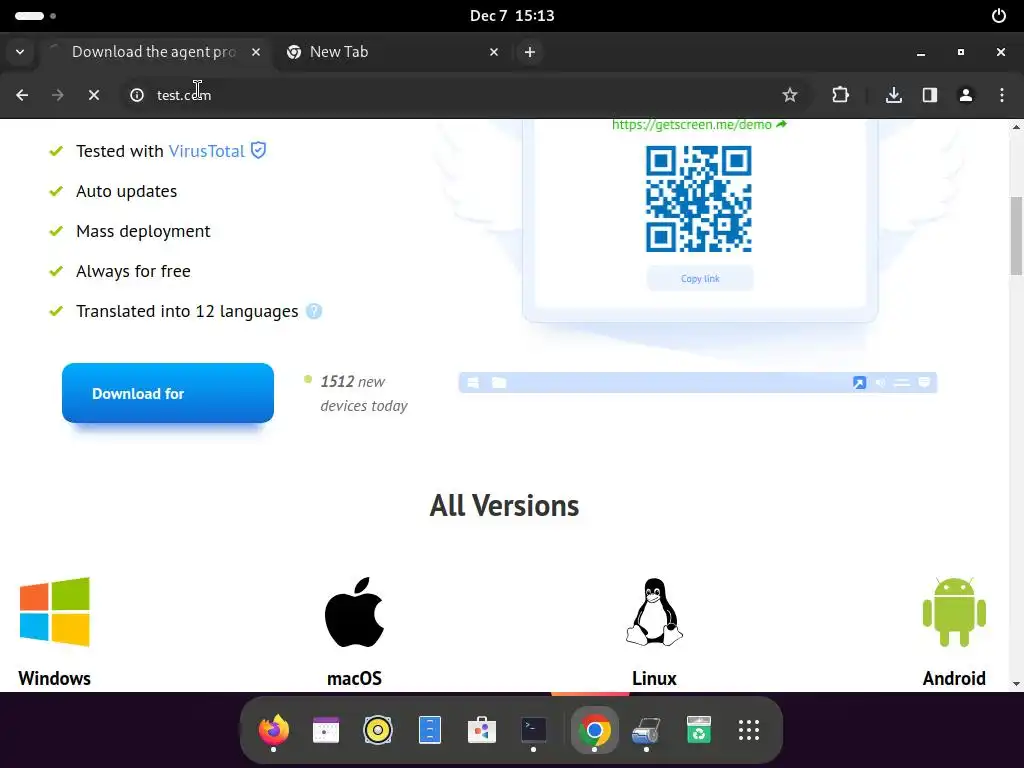View site information icon
Screen dimensions: 1024x768
coord(136,95)
